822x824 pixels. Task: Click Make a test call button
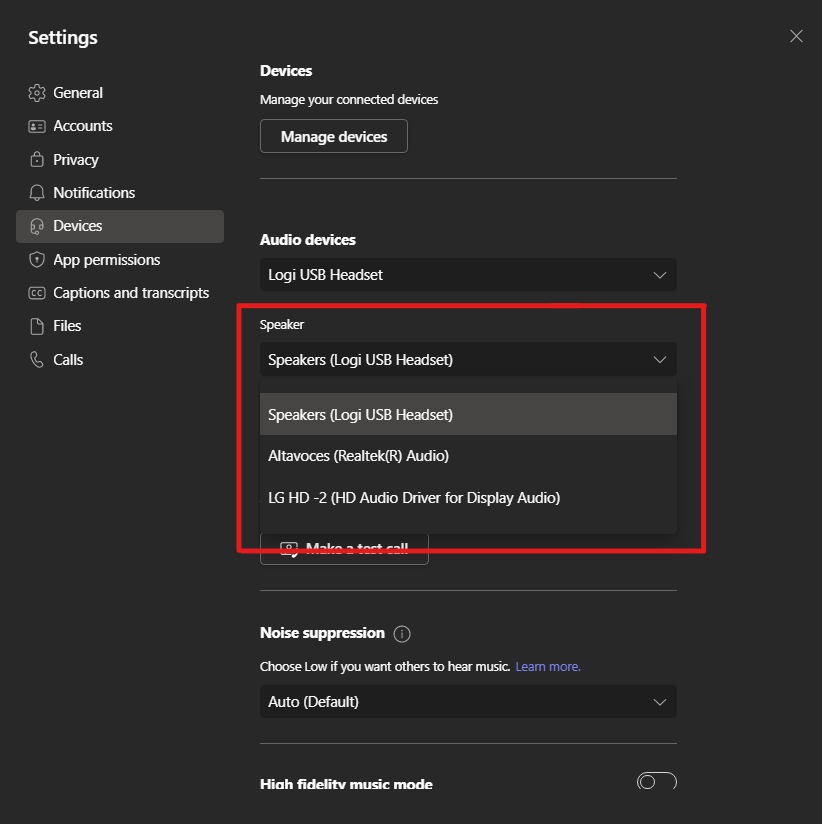click(344, 549)
